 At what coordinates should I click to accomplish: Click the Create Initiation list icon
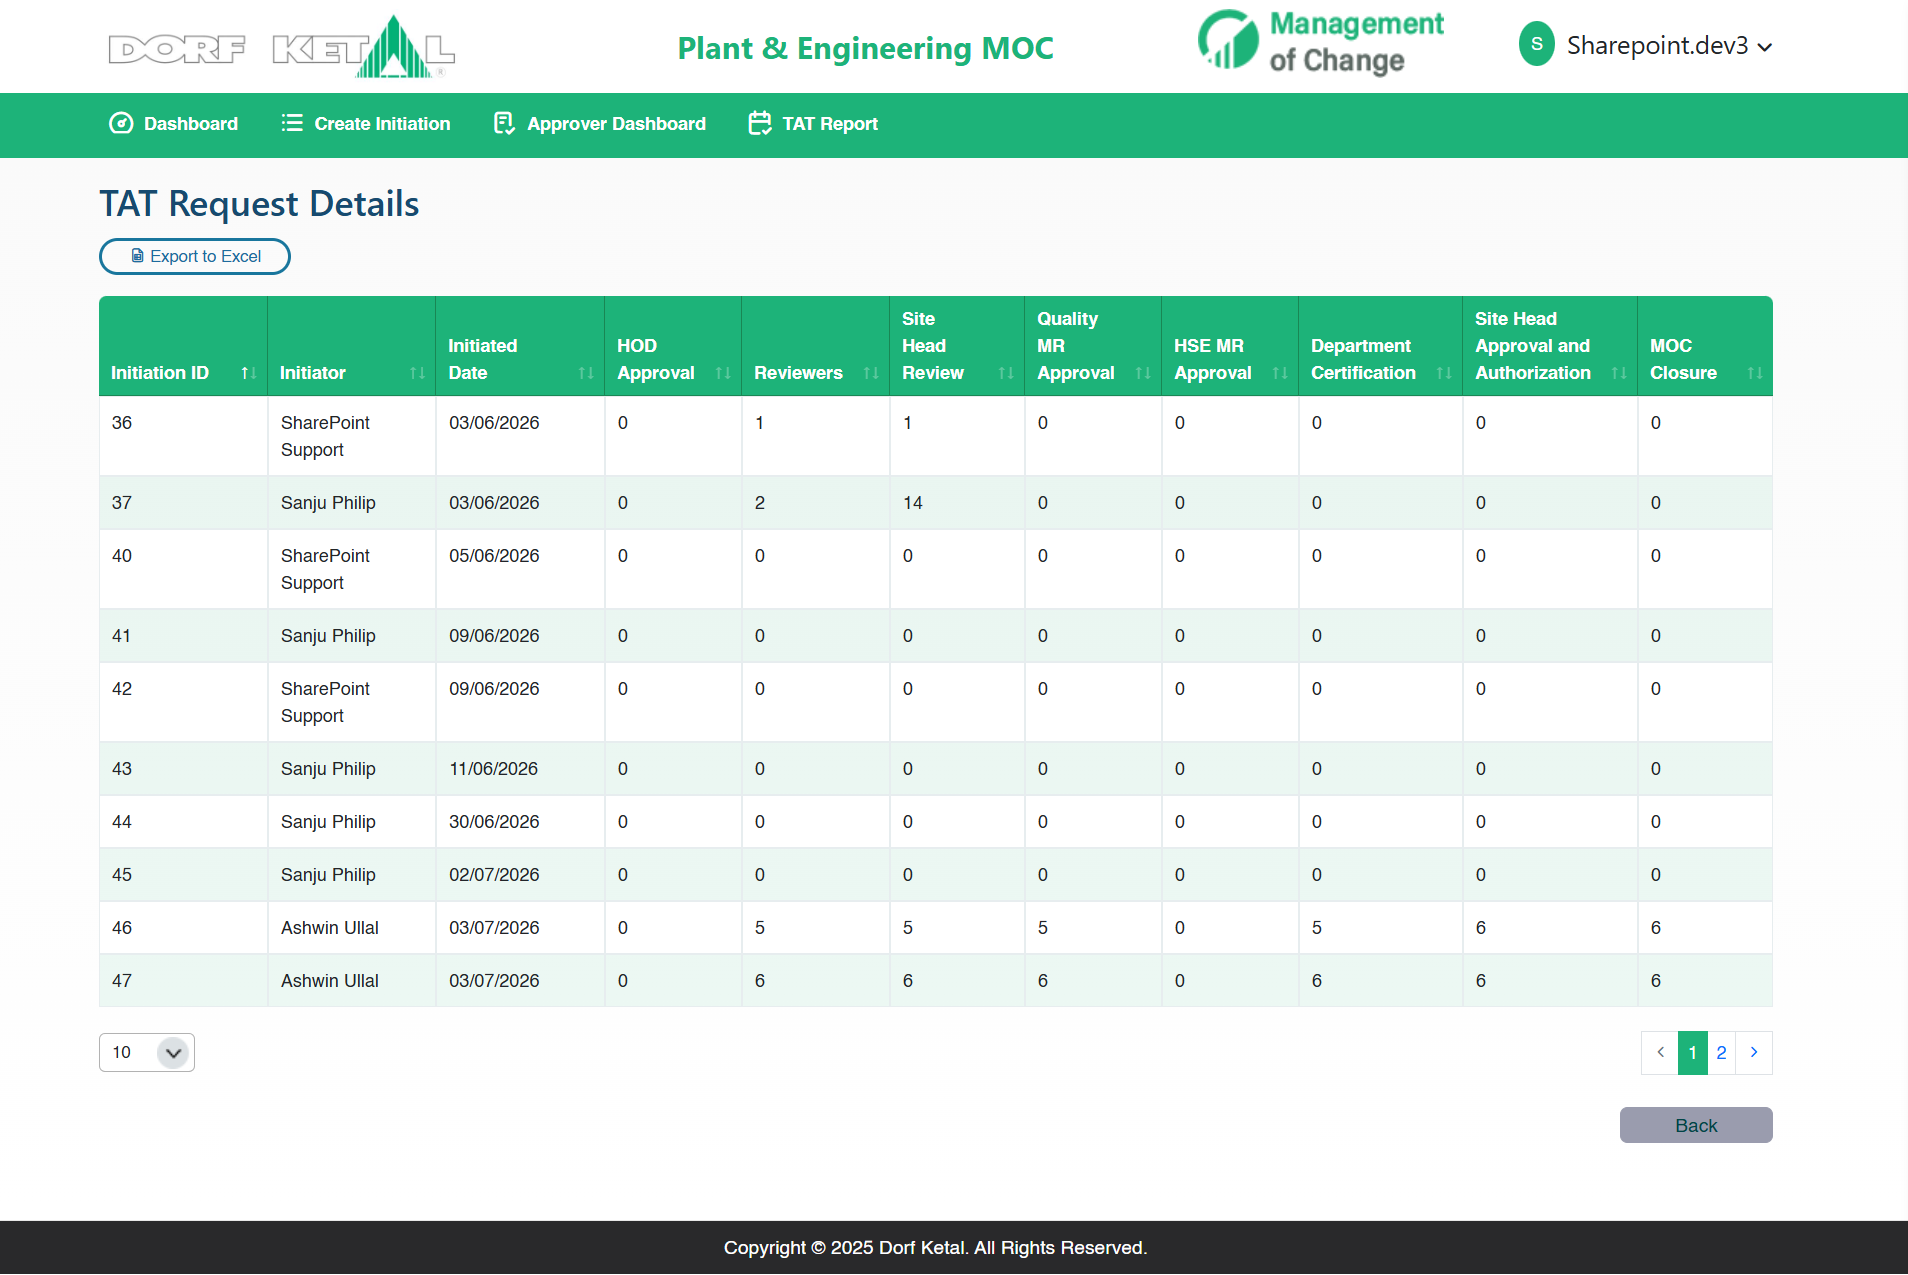[x=292, y=123]
